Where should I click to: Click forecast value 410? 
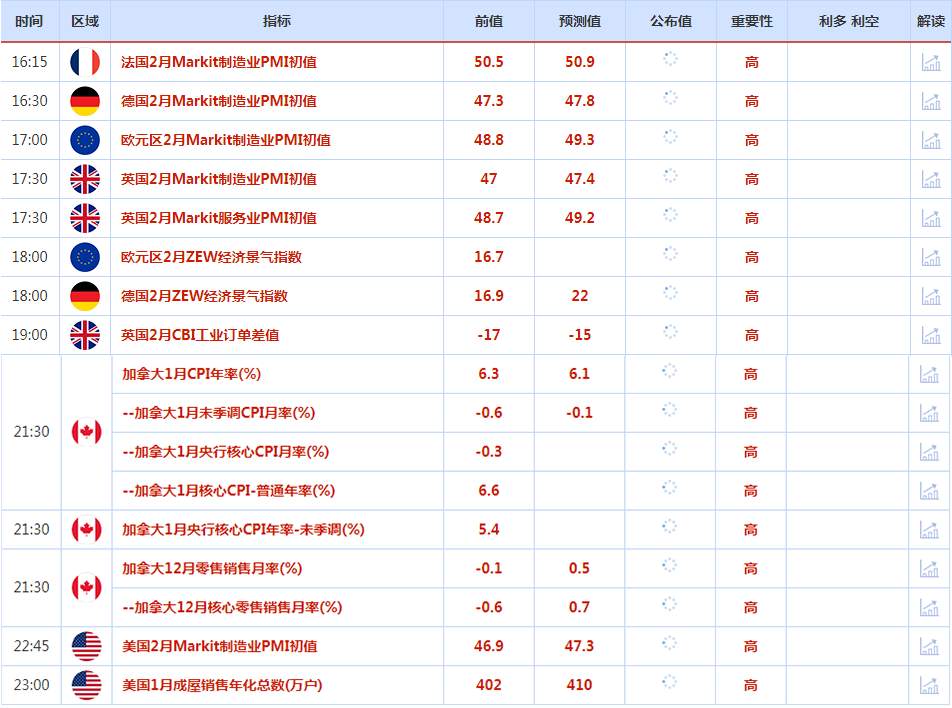[579, 685]
